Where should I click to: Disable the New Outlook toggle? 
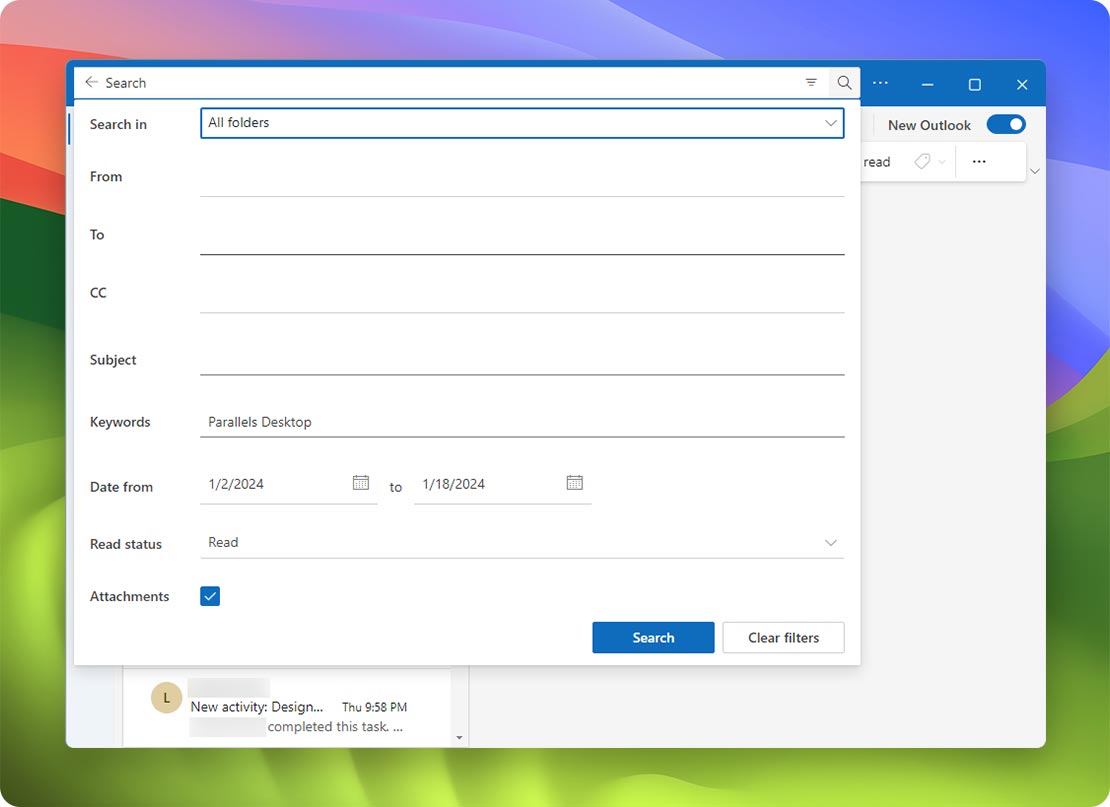pos(1006,124)
